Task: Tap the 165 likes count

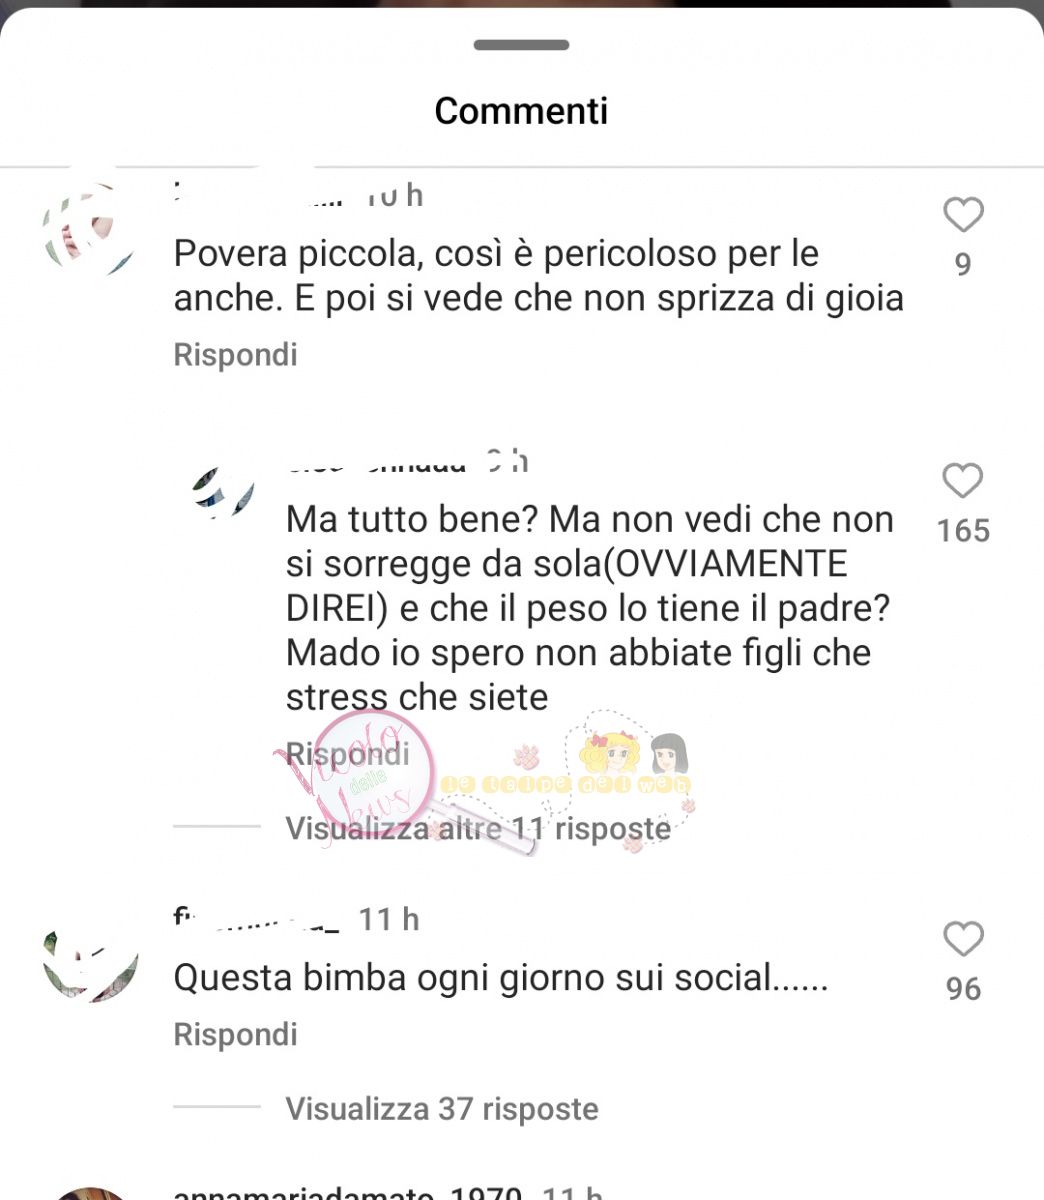Action: 963,530
